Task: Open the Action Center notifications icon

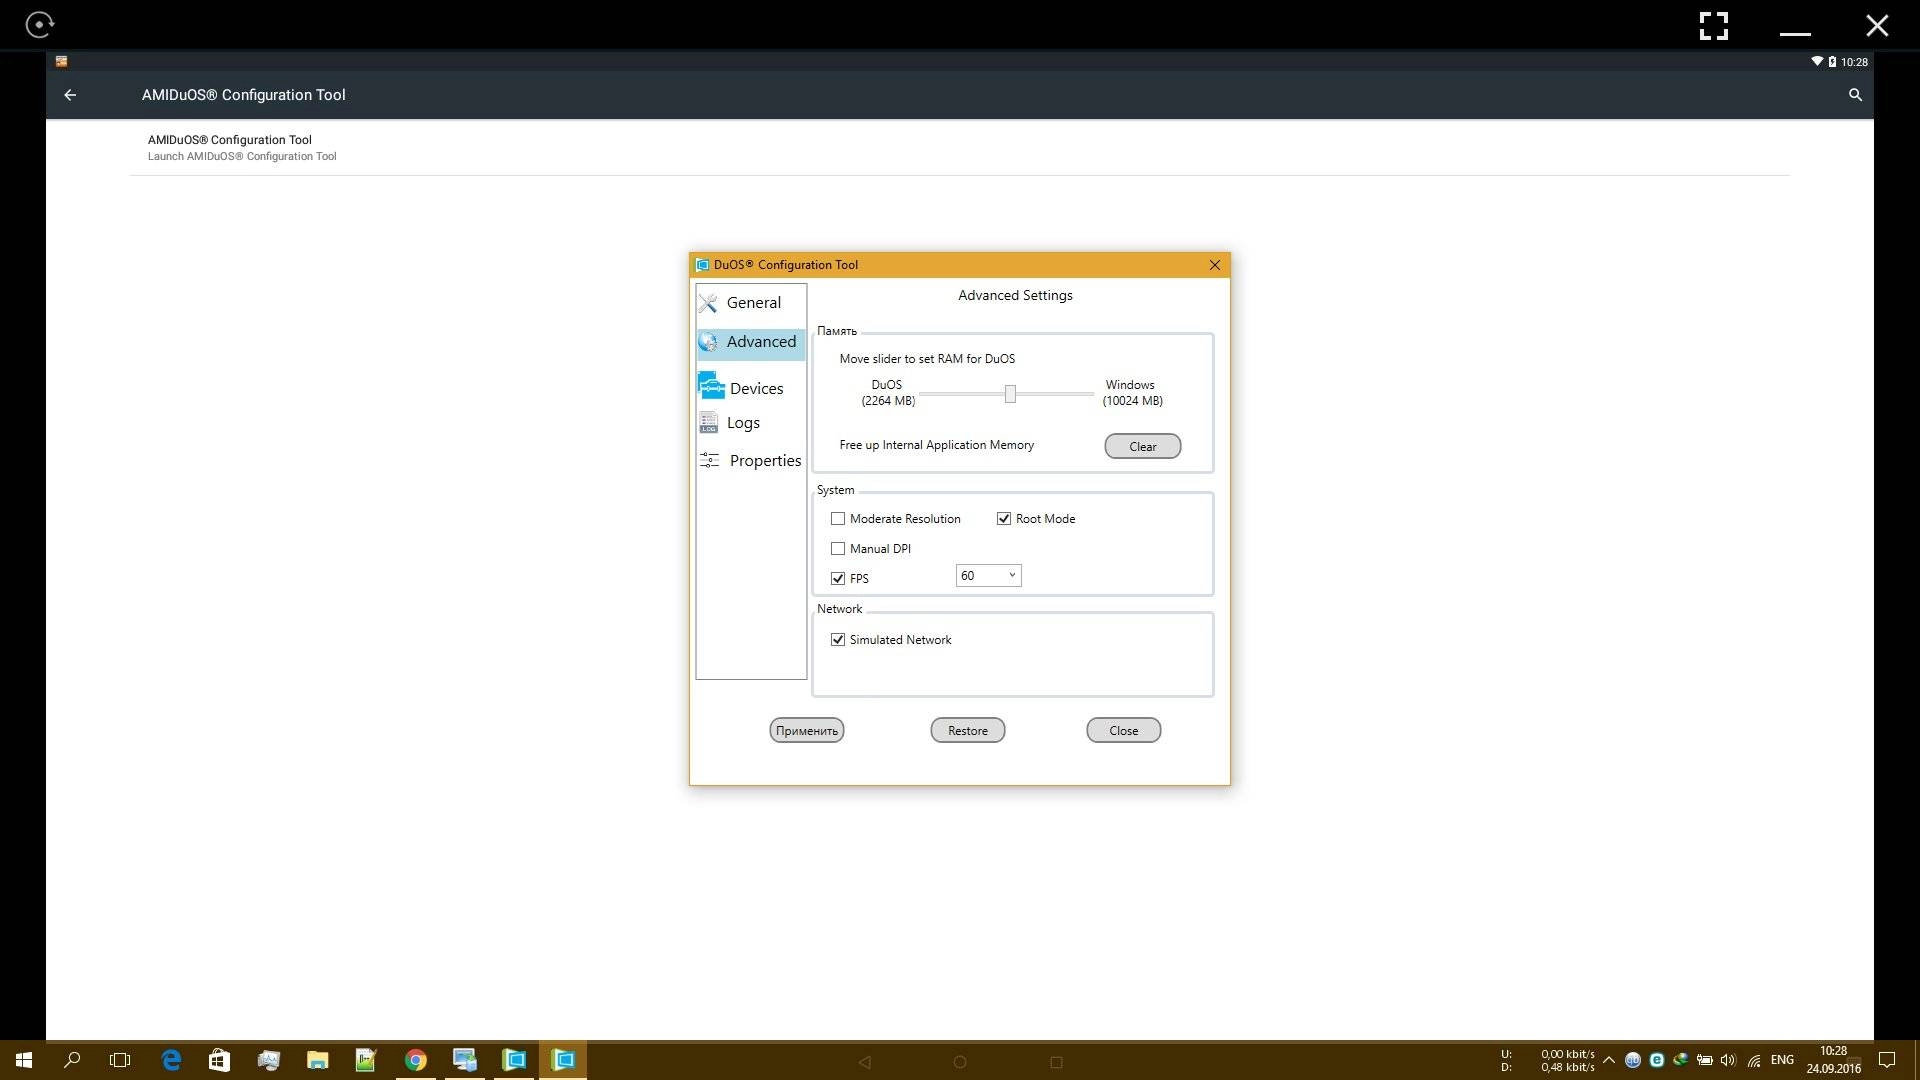Action: point(1887,1060)
